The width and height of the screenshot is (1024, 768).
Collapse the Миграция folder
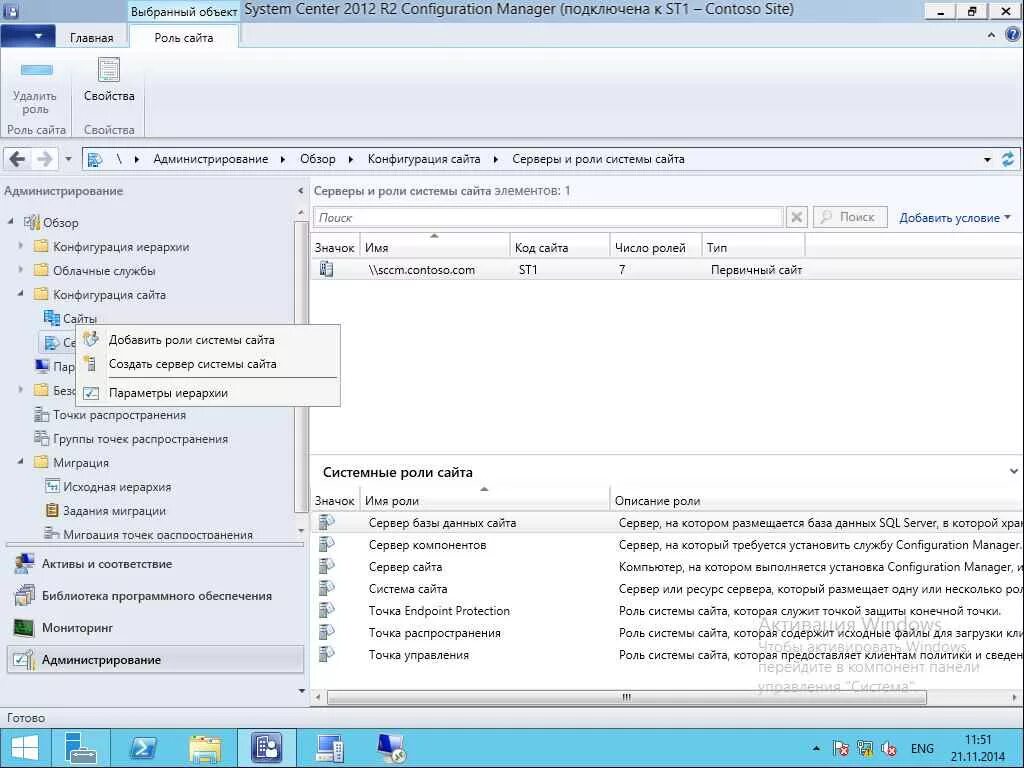point(20,462)
